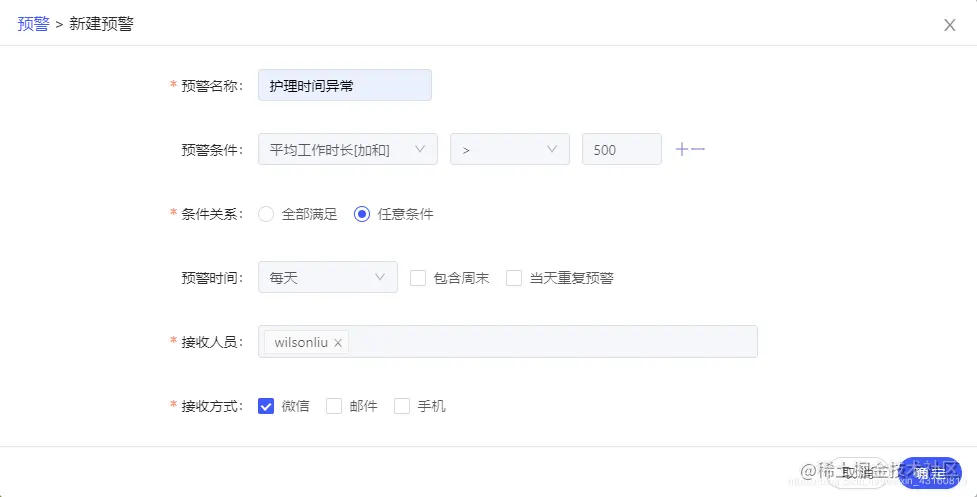The width and height of the screenshot is (977, 497).
Task: Click the plus icon to add condition
Action: click(x=682, y=149)
